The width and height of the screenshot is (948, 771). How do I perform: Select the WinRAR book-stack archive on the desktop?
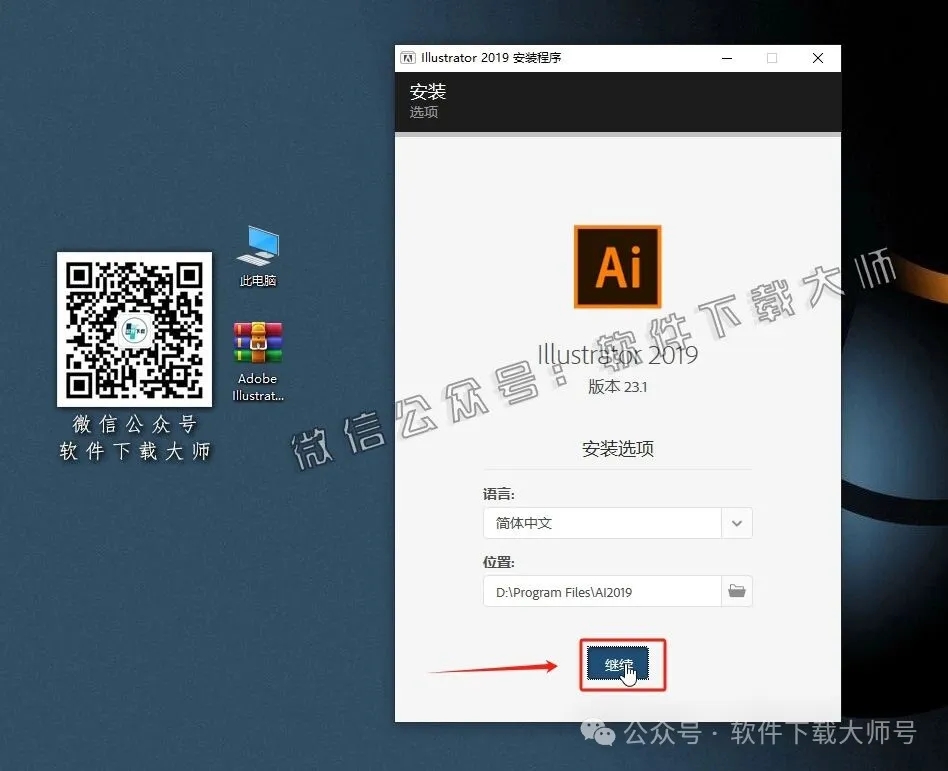(x=257, y=340)
